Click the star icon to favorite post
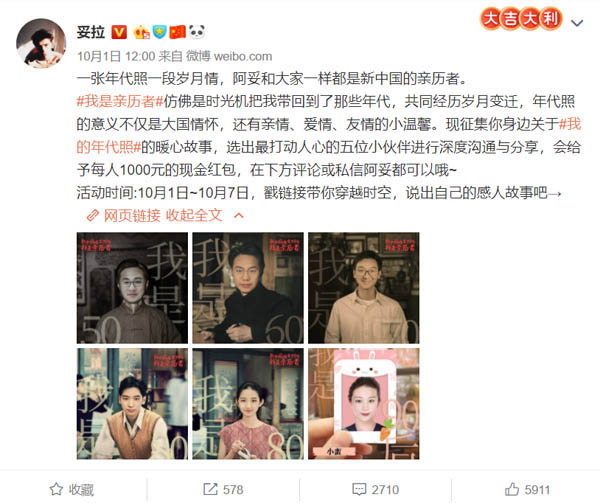The width and height of the screenshot is (600, 503). click(x=56, y=489)
